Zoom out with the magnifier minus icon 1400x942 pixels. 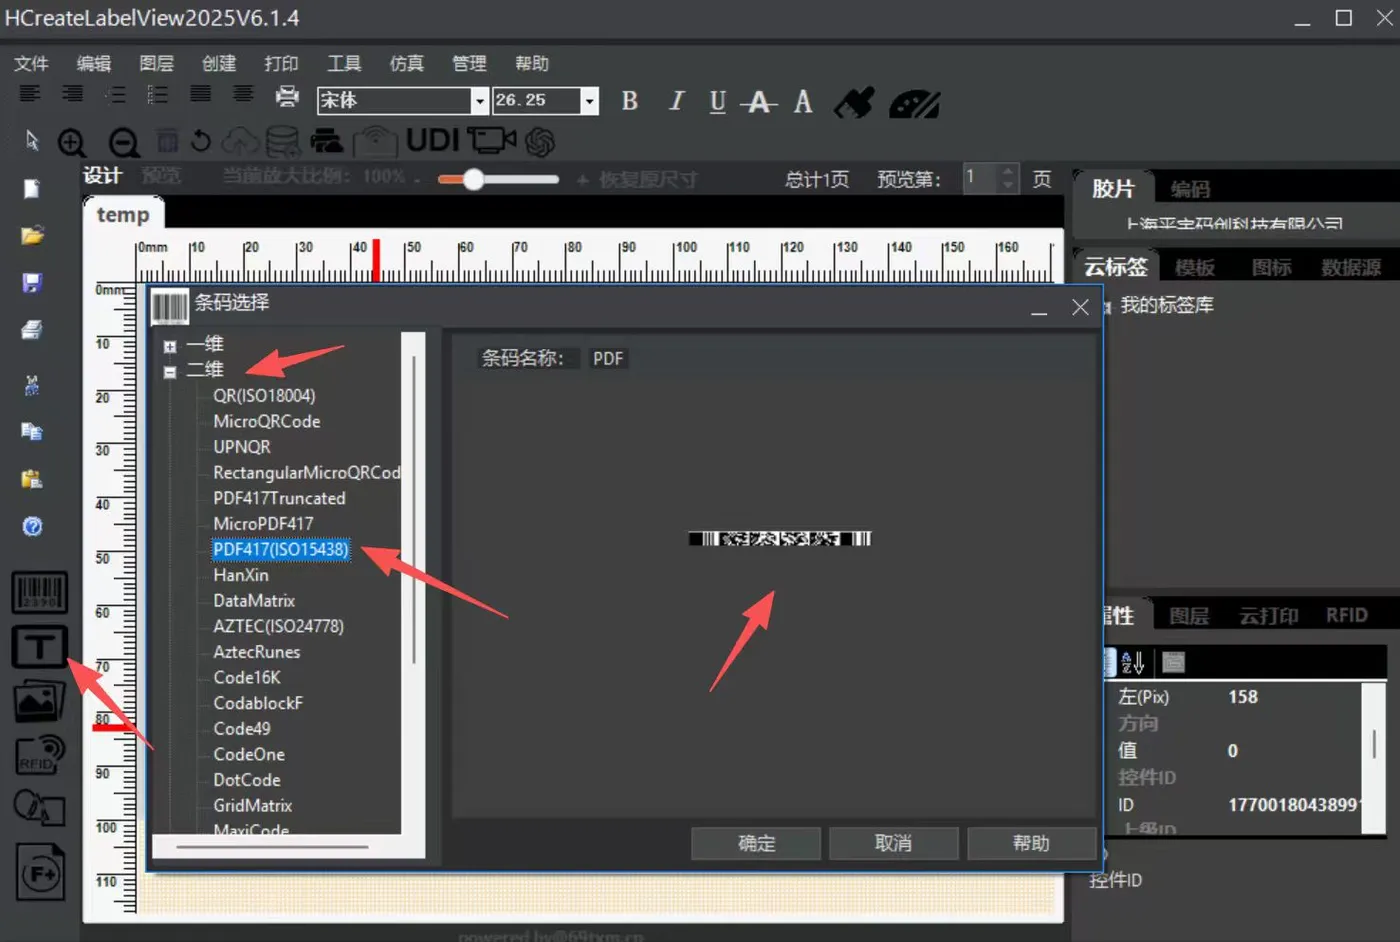point(124,143)
